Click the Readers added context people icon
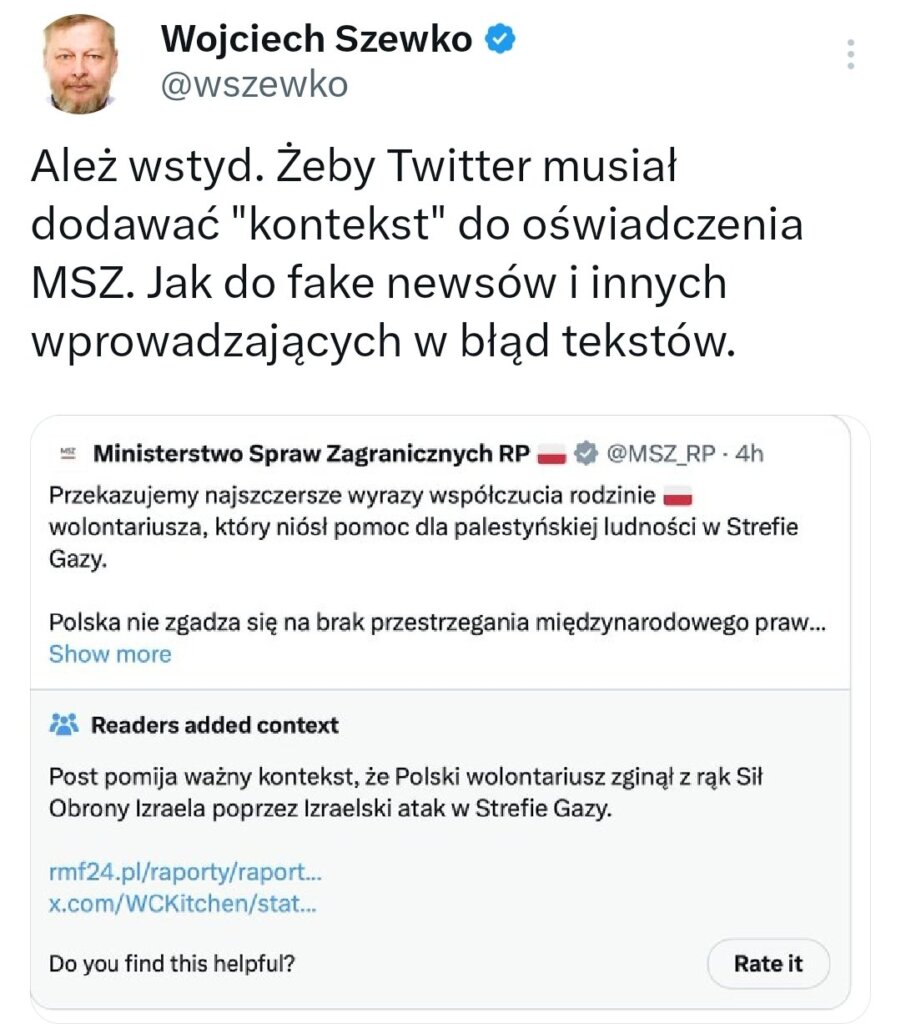The height and width of the screenshot is (1024, 901). click(64, 724)
